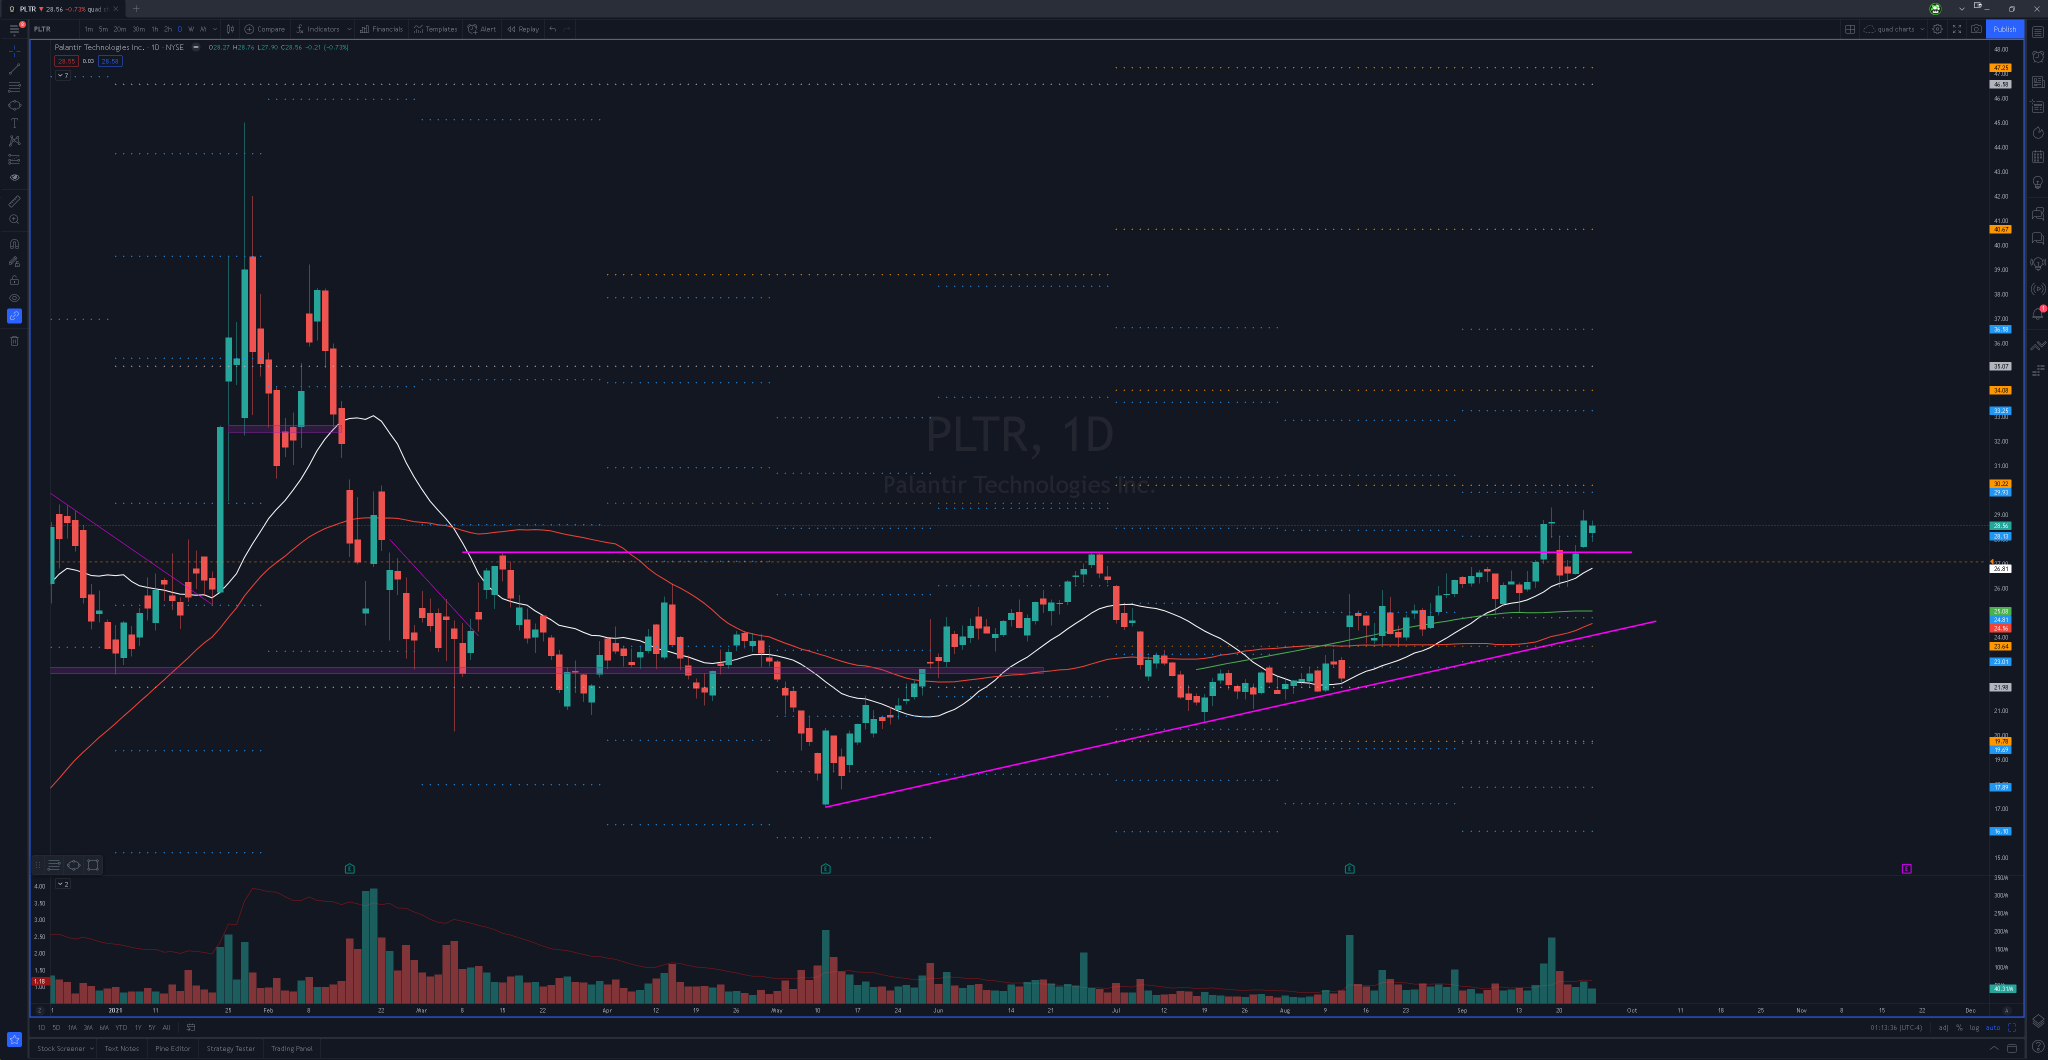The width and height of the screenshot is (2048, 1060).
Task: Start bar Replay mode
Action: tap(523, 29)
